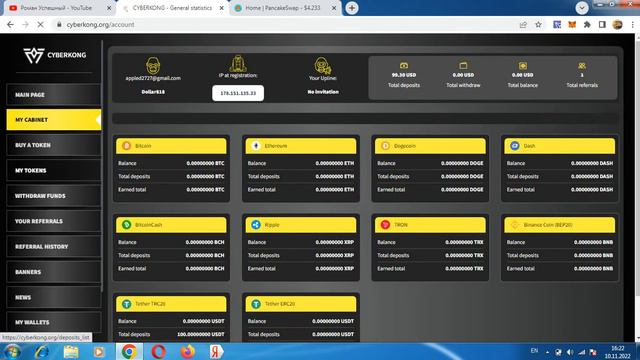Viewport: 640px width, 360px height.
Task: Click the No invitation upline text
Action: pyautogui.click(x=323, y=92)
